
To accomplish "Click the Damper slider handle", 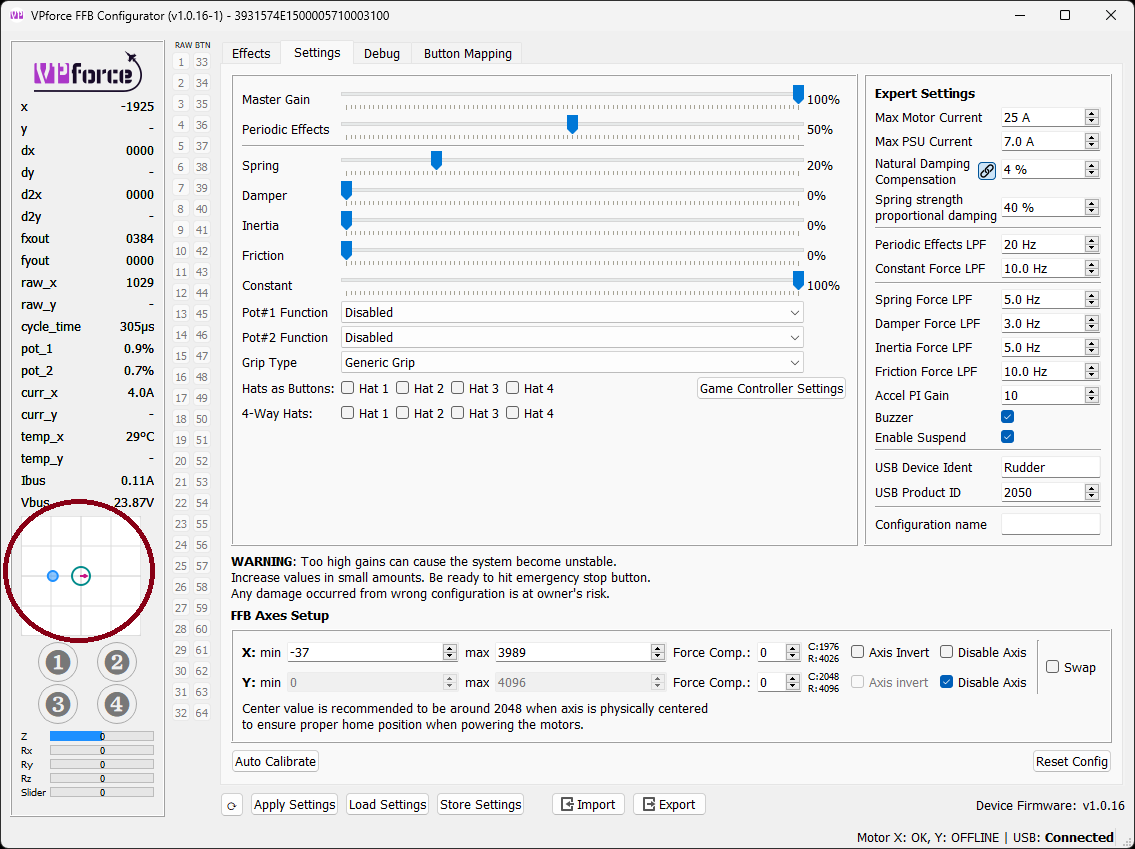I will (x=347, y=190).
